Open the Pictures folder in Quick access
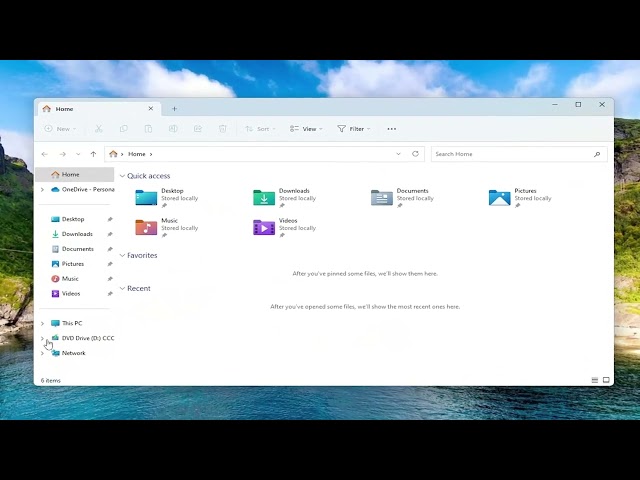This screenshot has width=640, height=480. pos(520,198)
